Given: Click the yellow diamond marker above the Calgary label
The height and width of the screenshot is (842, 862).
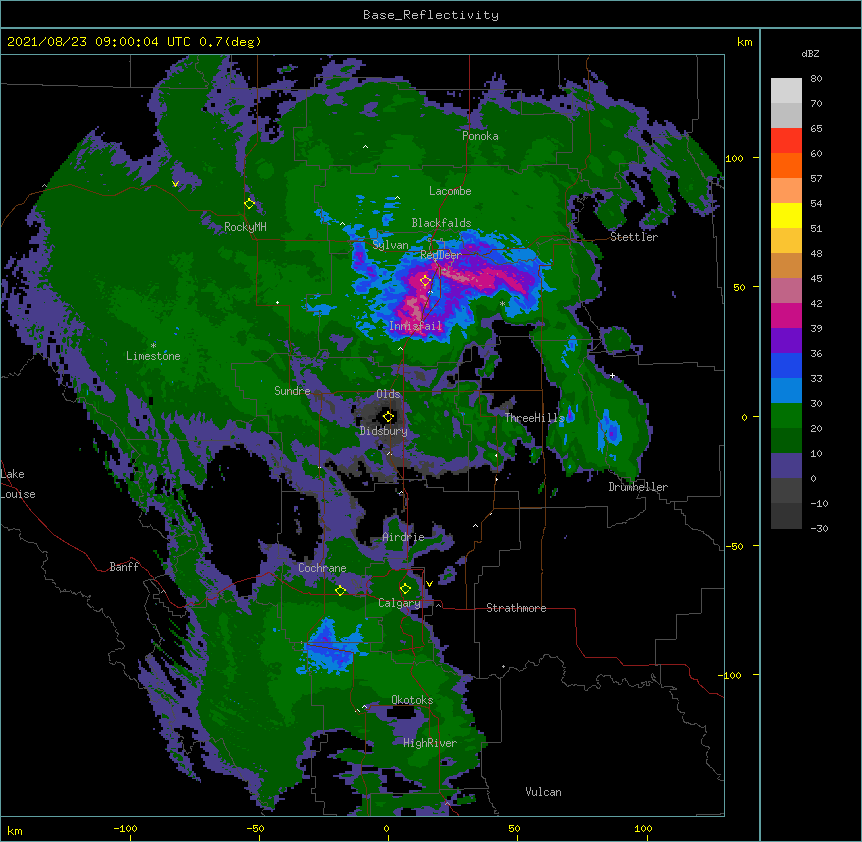Looking at the screenshot, I should tap(405, 589).
